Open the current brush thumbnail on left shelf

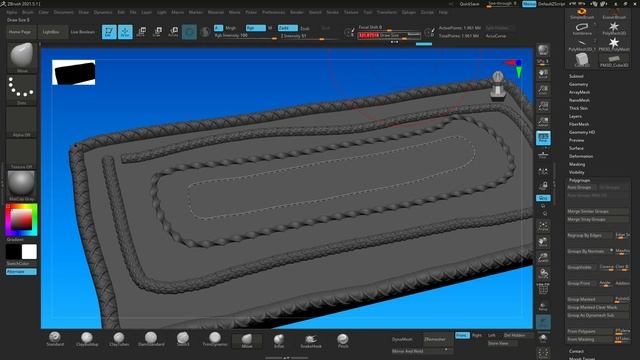point(22,57)
